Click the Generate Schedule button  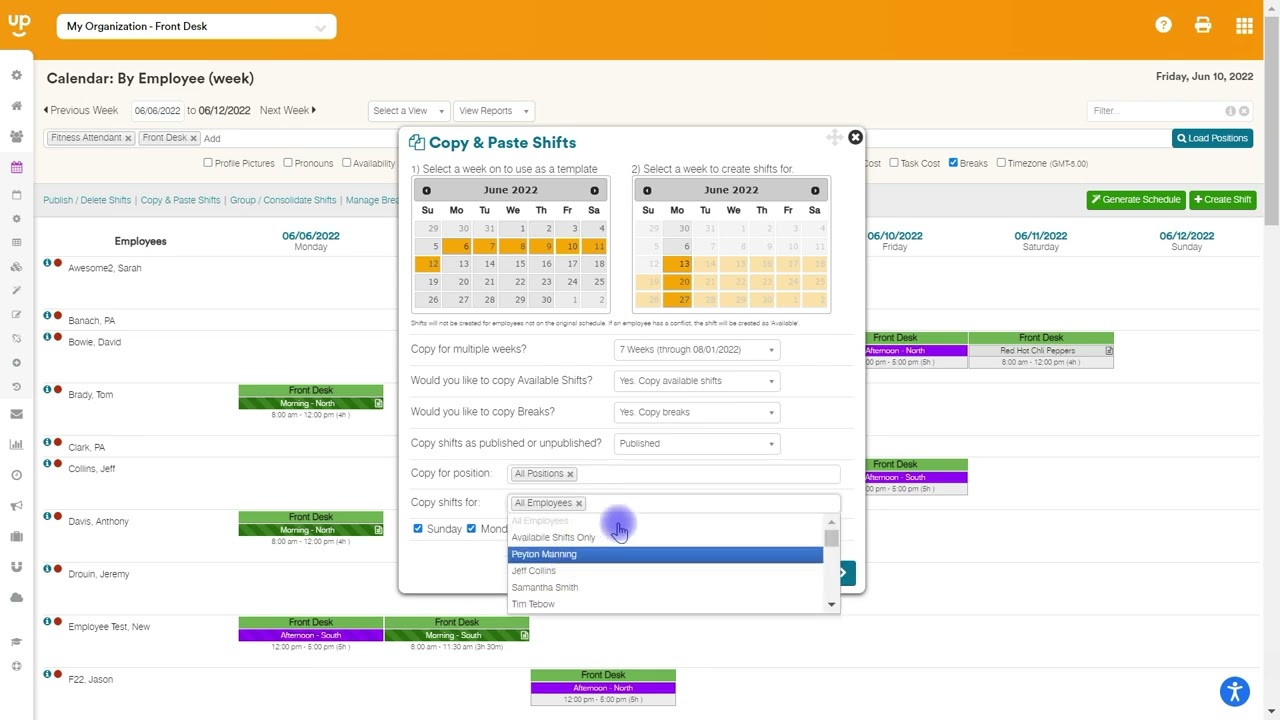[1136, 200]
